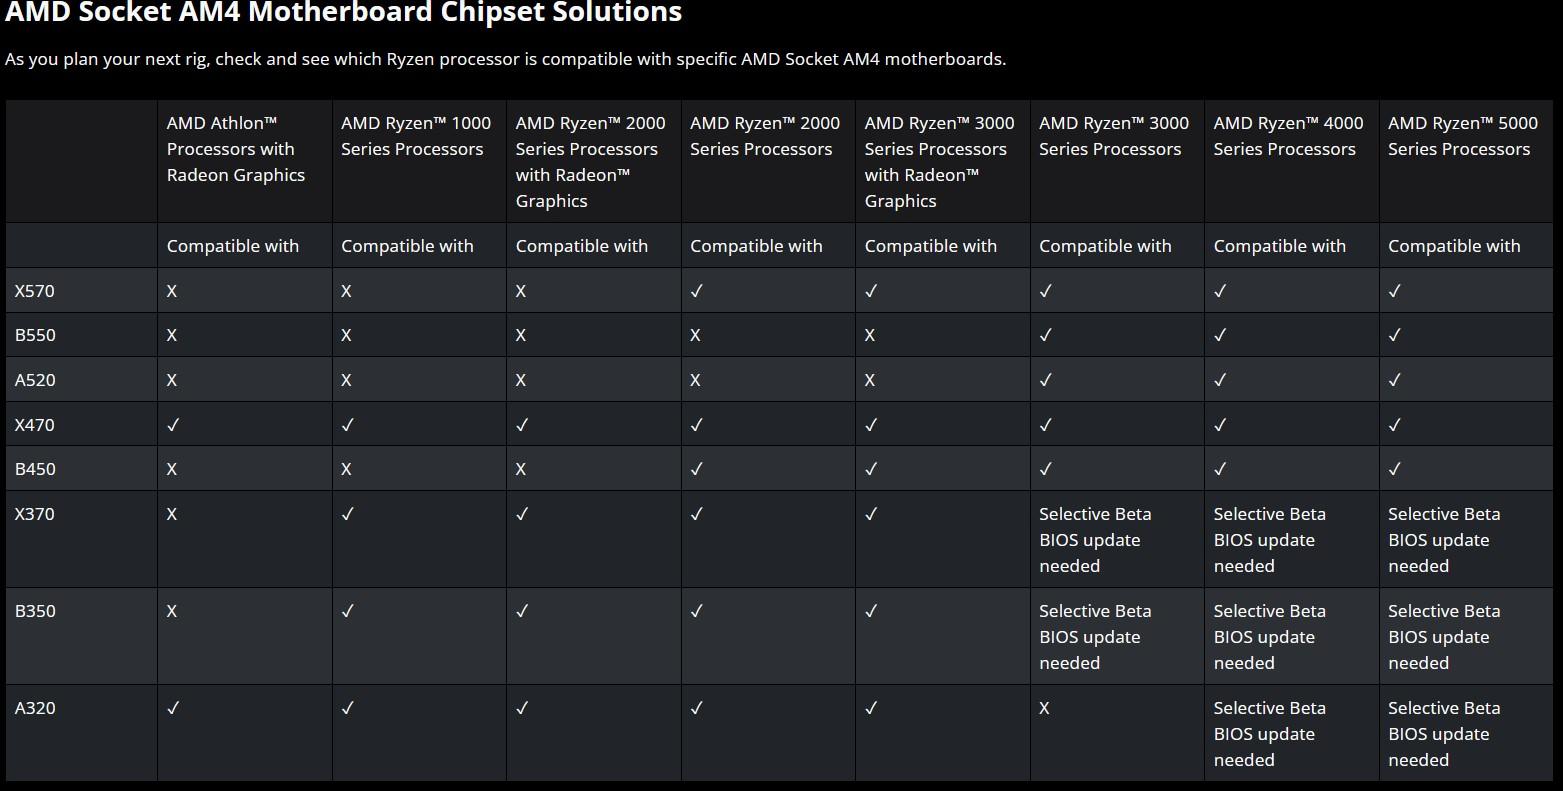This screenshot has height=791, width=1563.
Task: Select the B550 chipset row label
Action: pyautogui.click(x=35, y=335)
